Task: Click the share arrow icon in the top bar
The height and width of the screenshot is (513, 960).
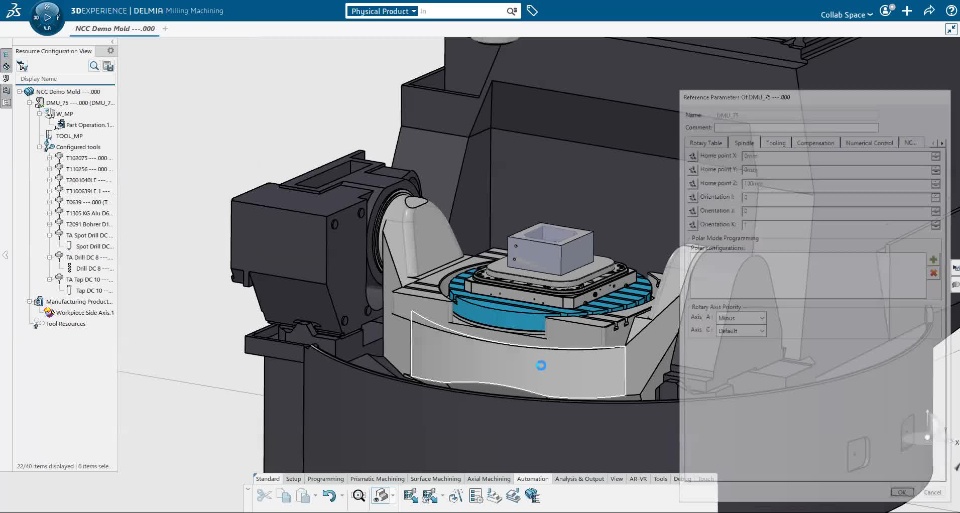Action: [x=929, y=11]
